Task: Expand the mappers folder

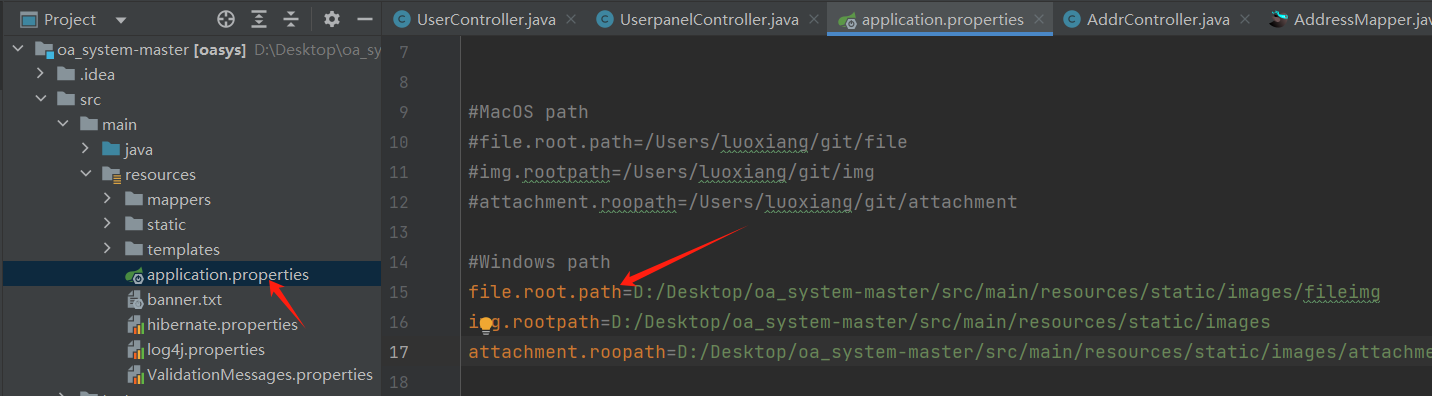Action: 107,199
